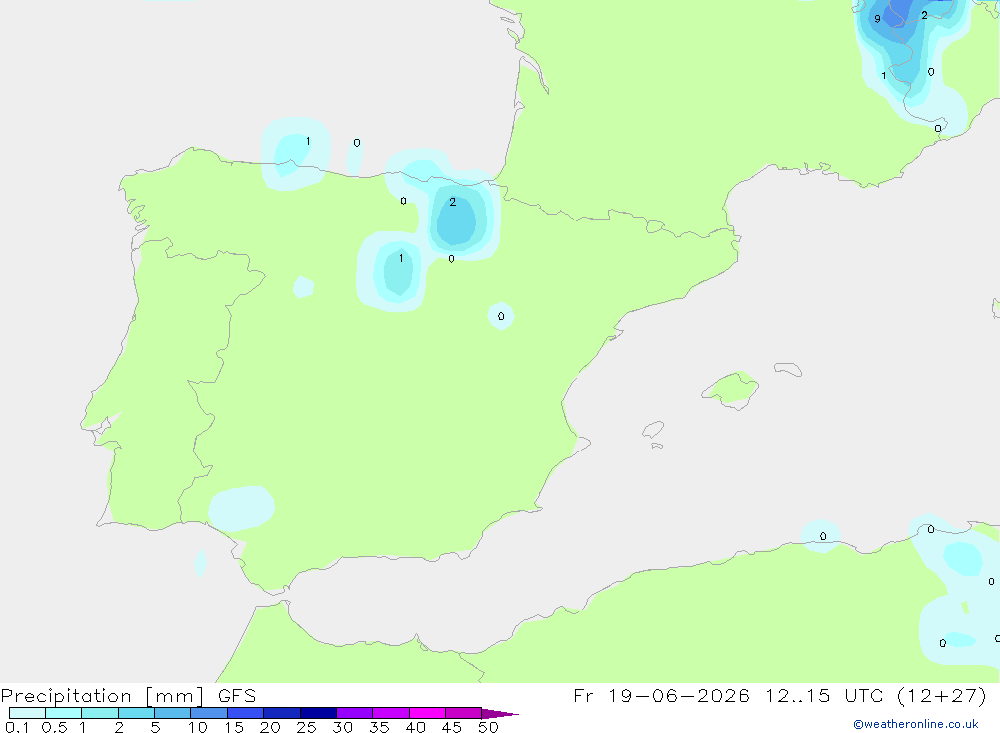Screen dimensions: 1000x733
Task: Click the '25' legend scale label
Action: point(306,727)
